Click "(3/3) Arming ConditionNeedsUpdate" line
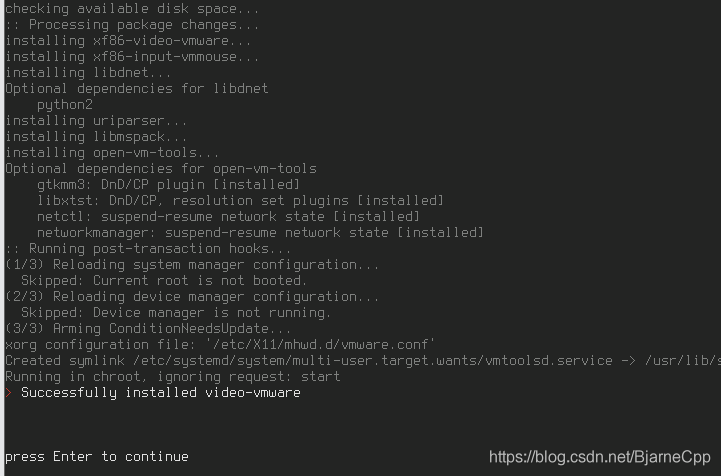 coord(149,329)
